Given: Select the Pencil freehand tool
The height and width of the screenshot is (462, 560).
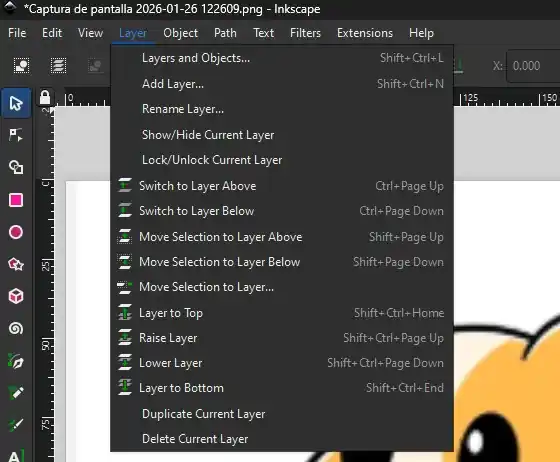Looking at the screenshot, I should (x=16, y=393).
